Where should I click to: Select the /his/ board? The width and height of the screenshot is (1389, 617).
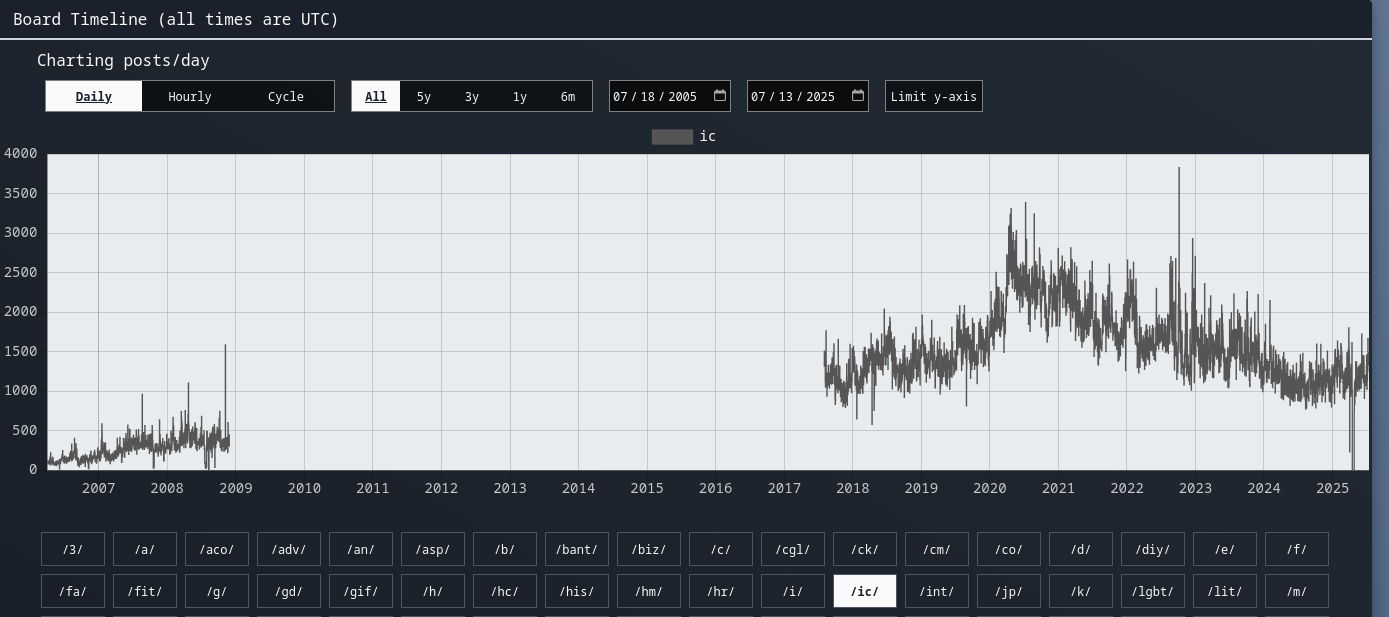pyautogui.click(x=577, y=591)
